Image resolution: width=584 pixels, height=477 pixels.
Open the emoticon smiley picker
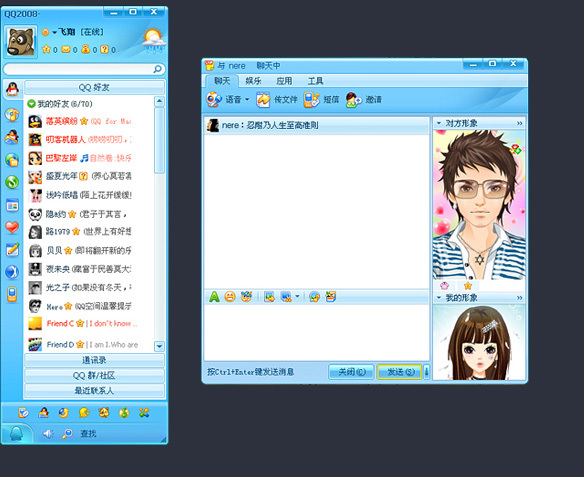(x=230, y=297)
